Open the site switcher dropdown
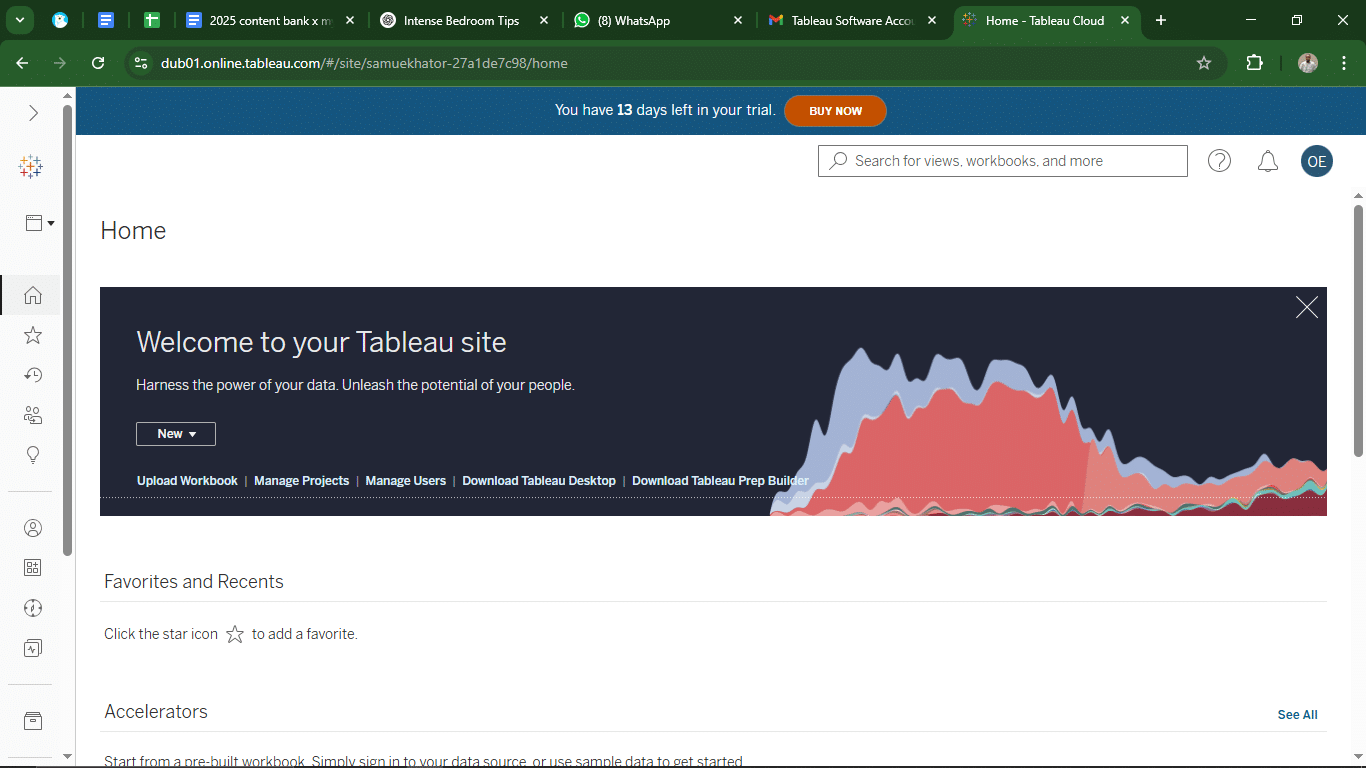 click(x=39, y=223)
